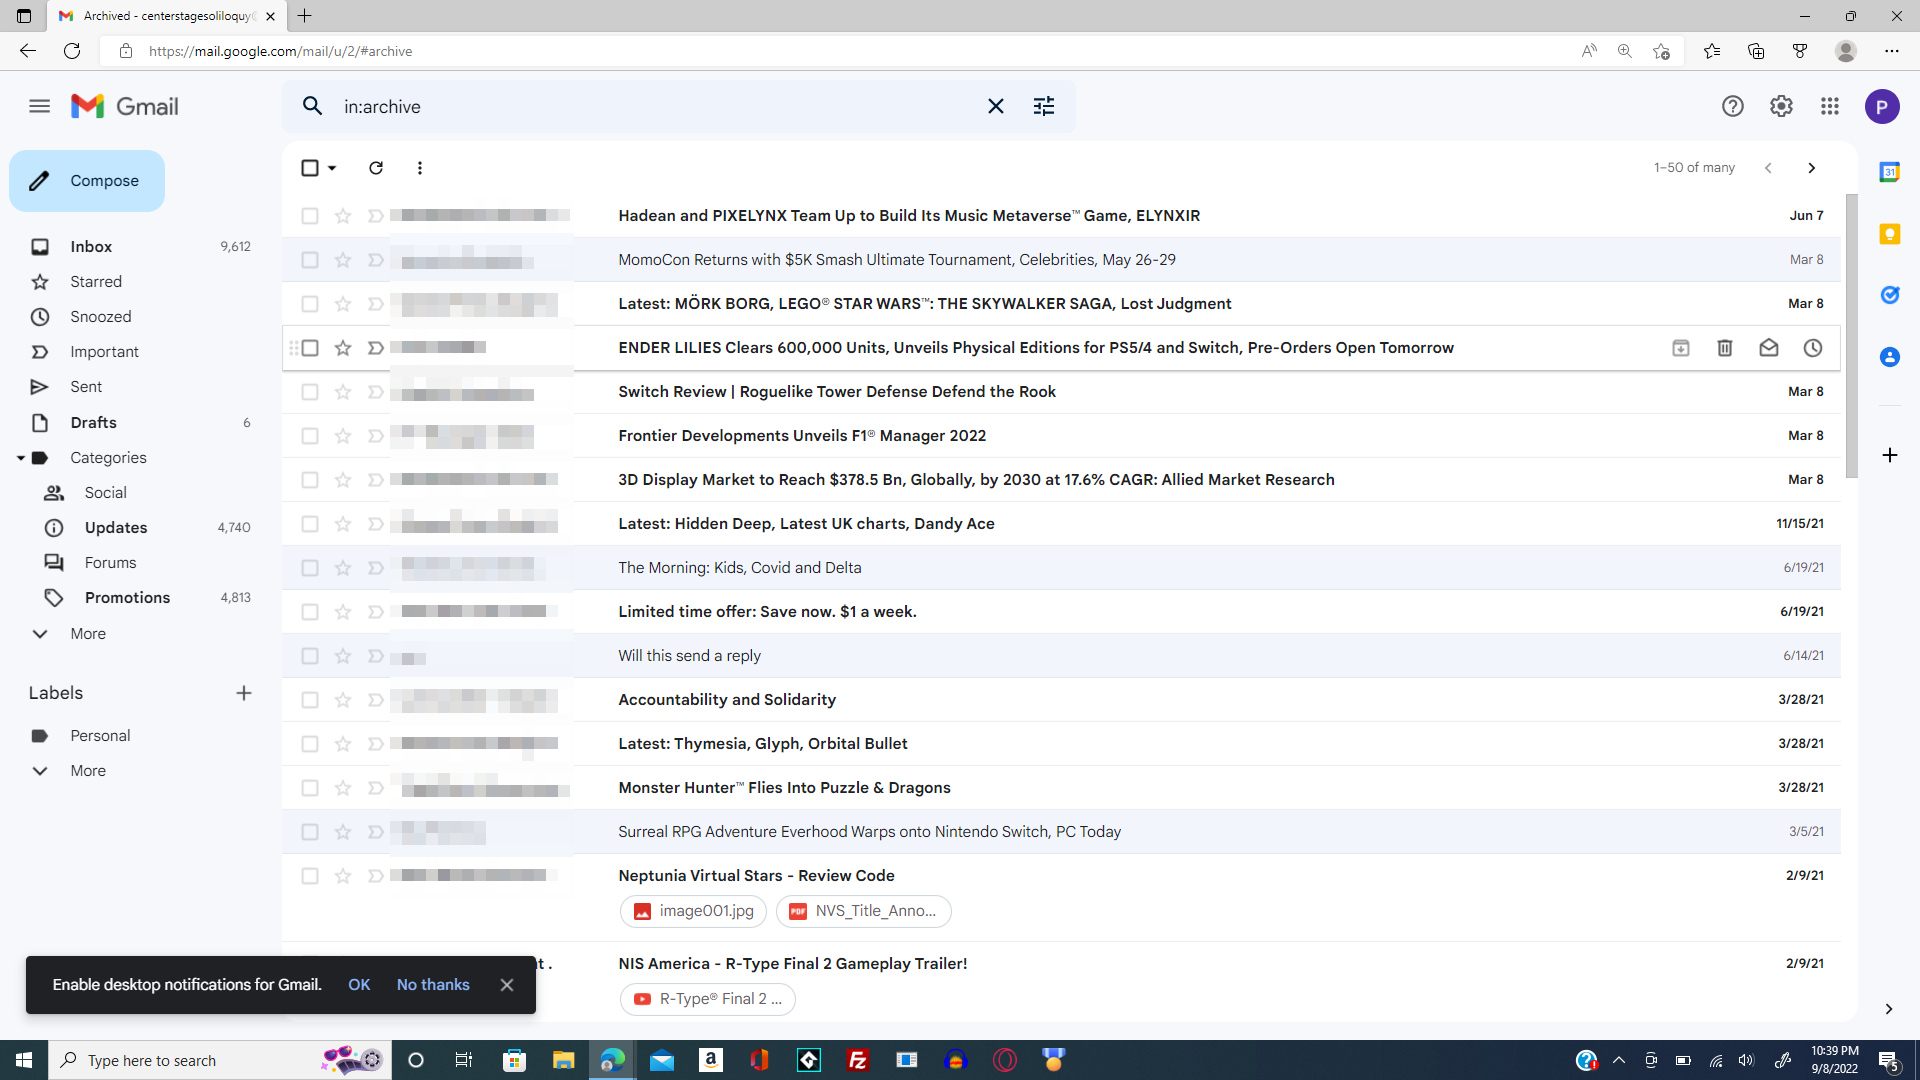Expand the hidden side panel chevron

(1889, 1009)
